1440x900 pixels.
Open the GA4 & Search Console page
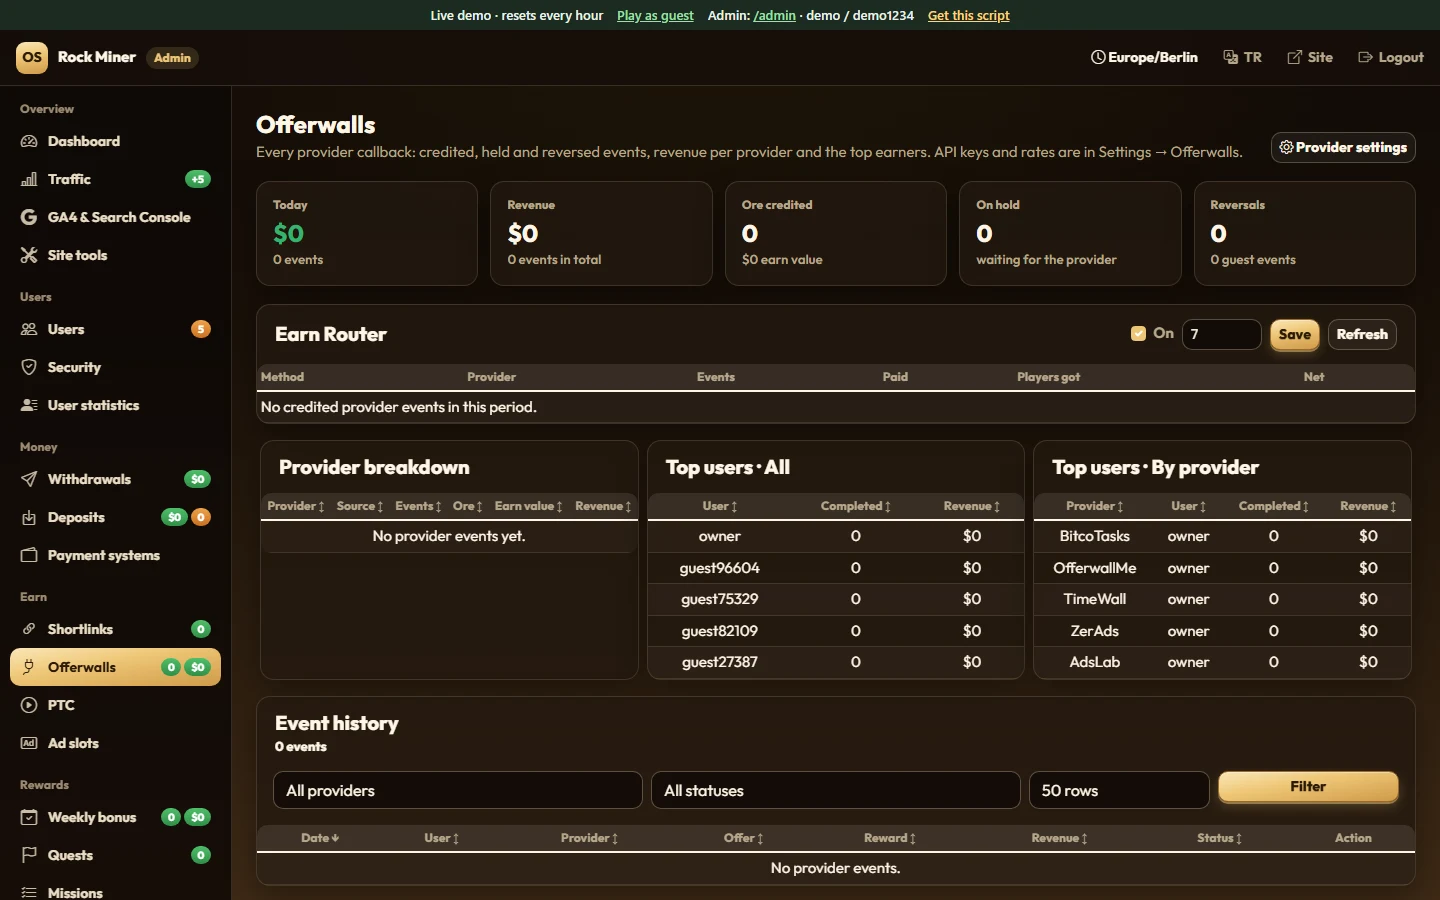pos(115,217)
